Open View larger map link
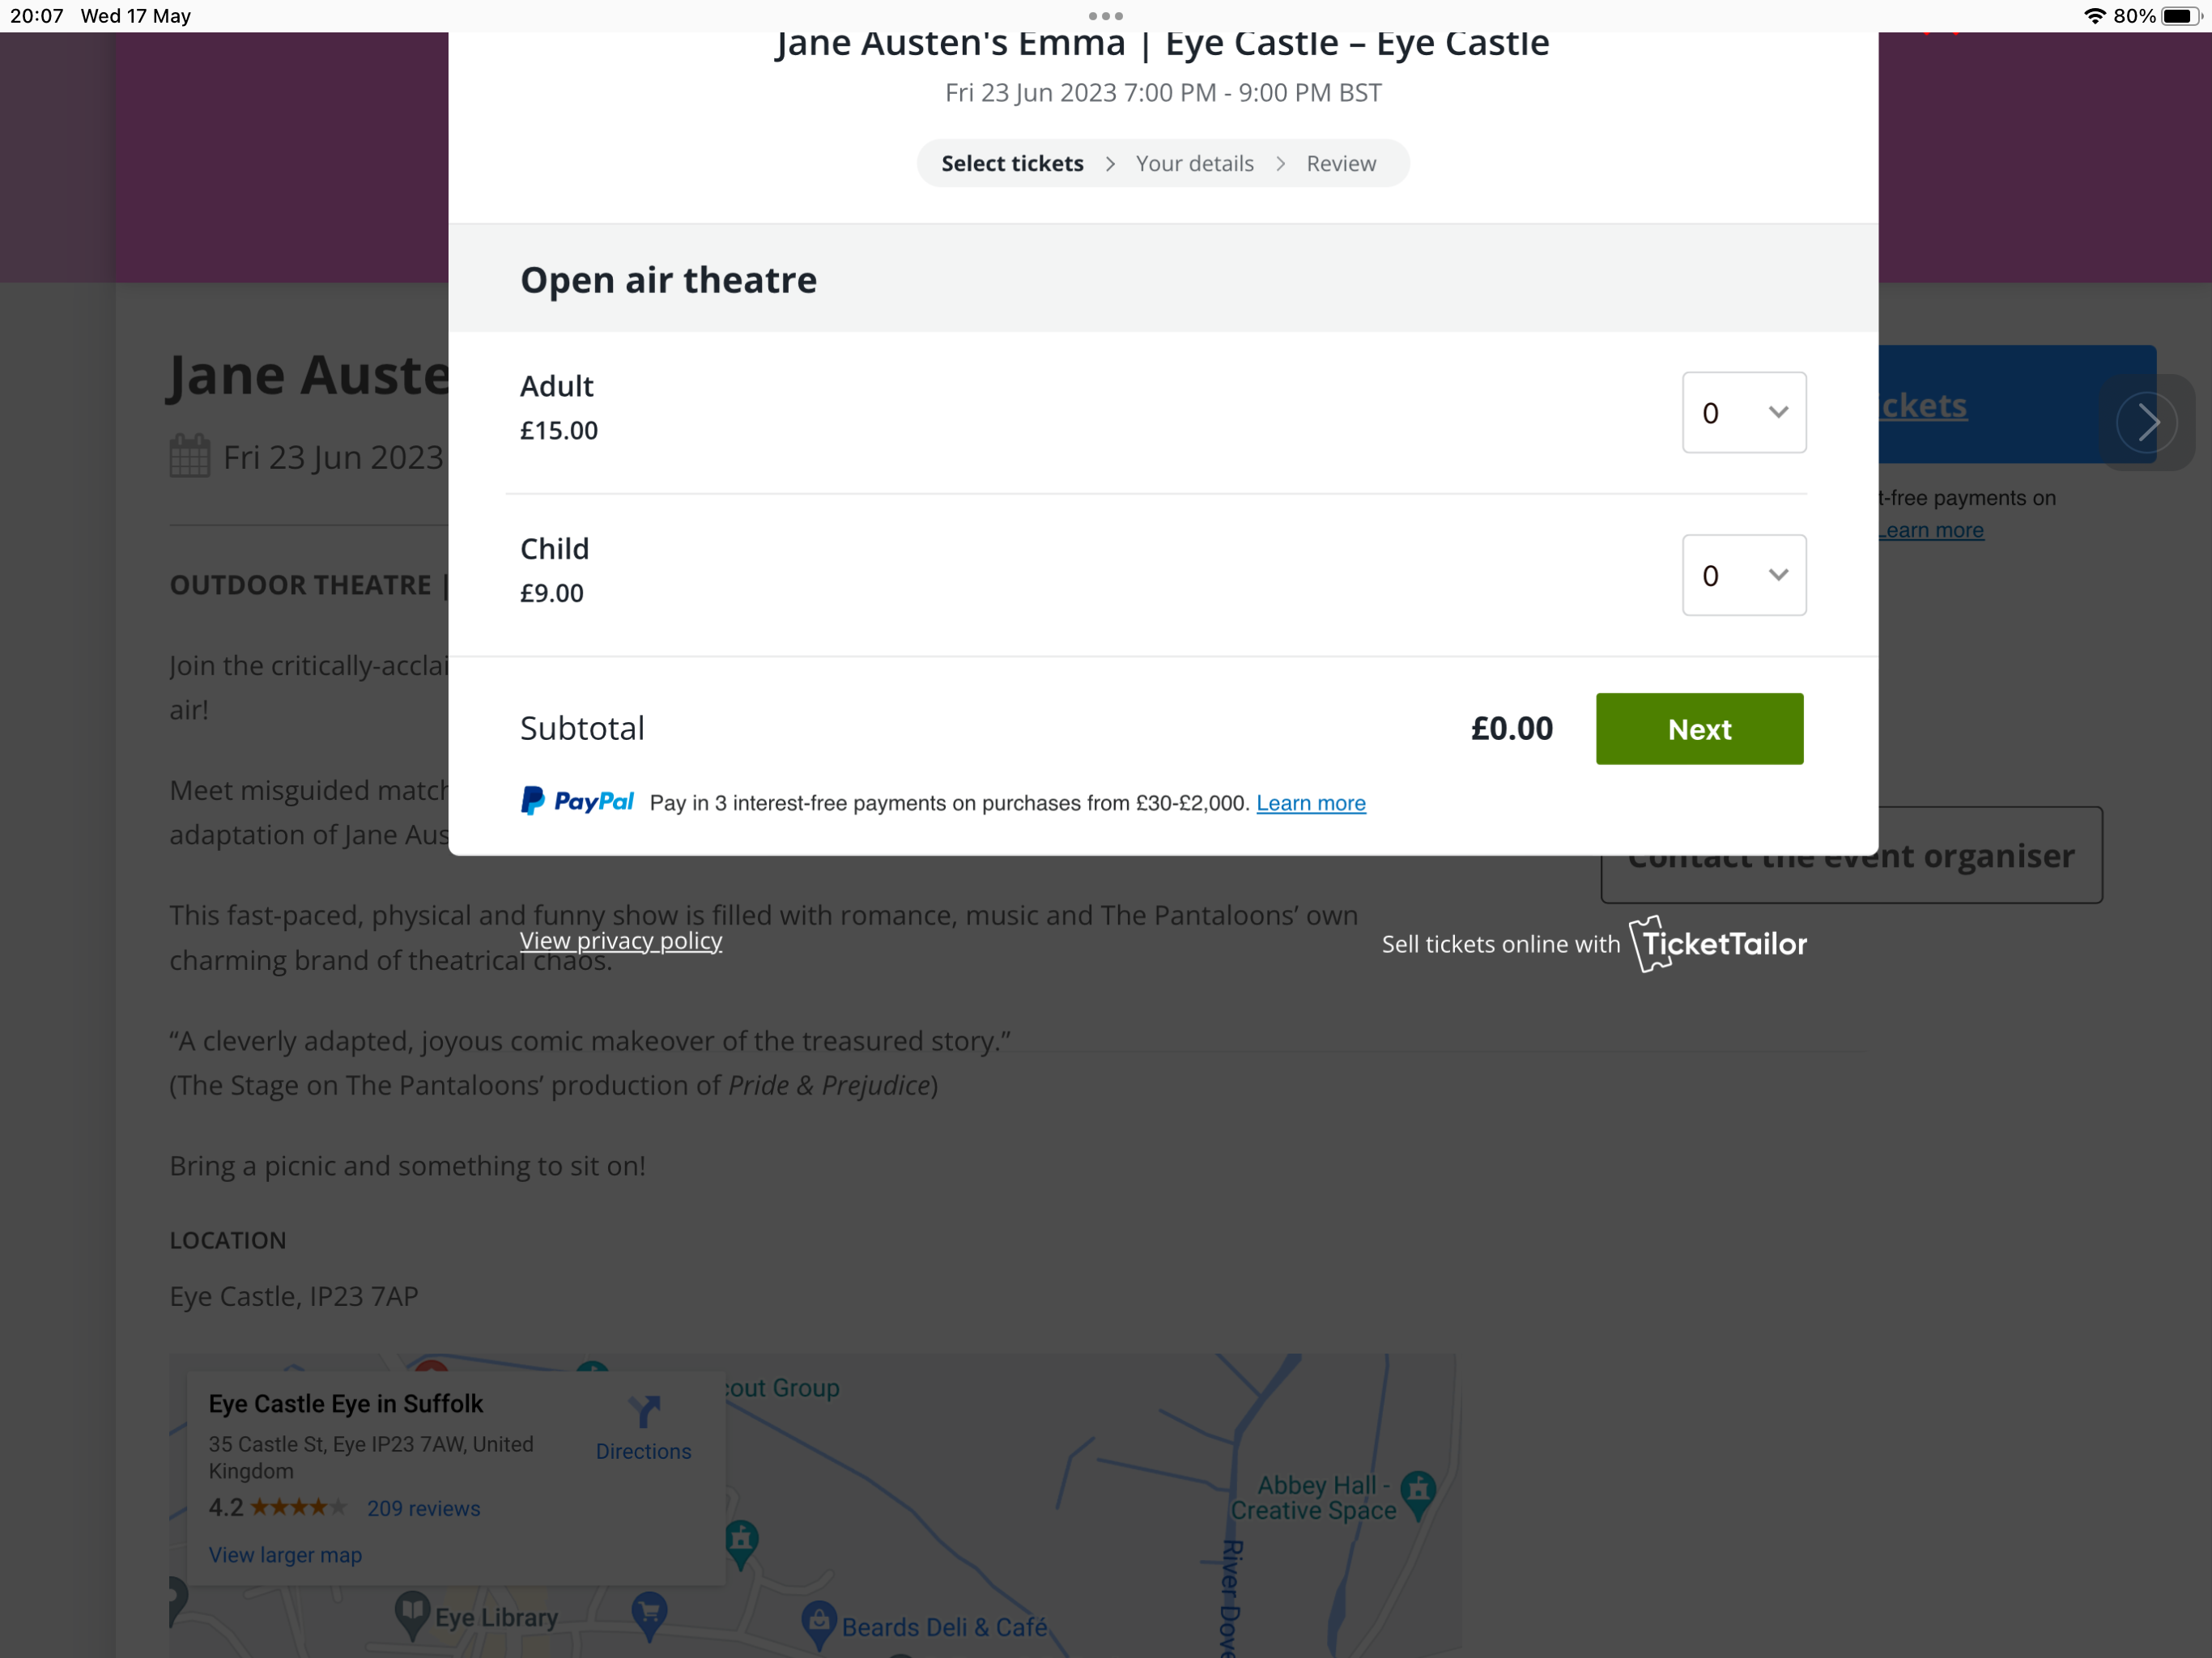 285,1555
